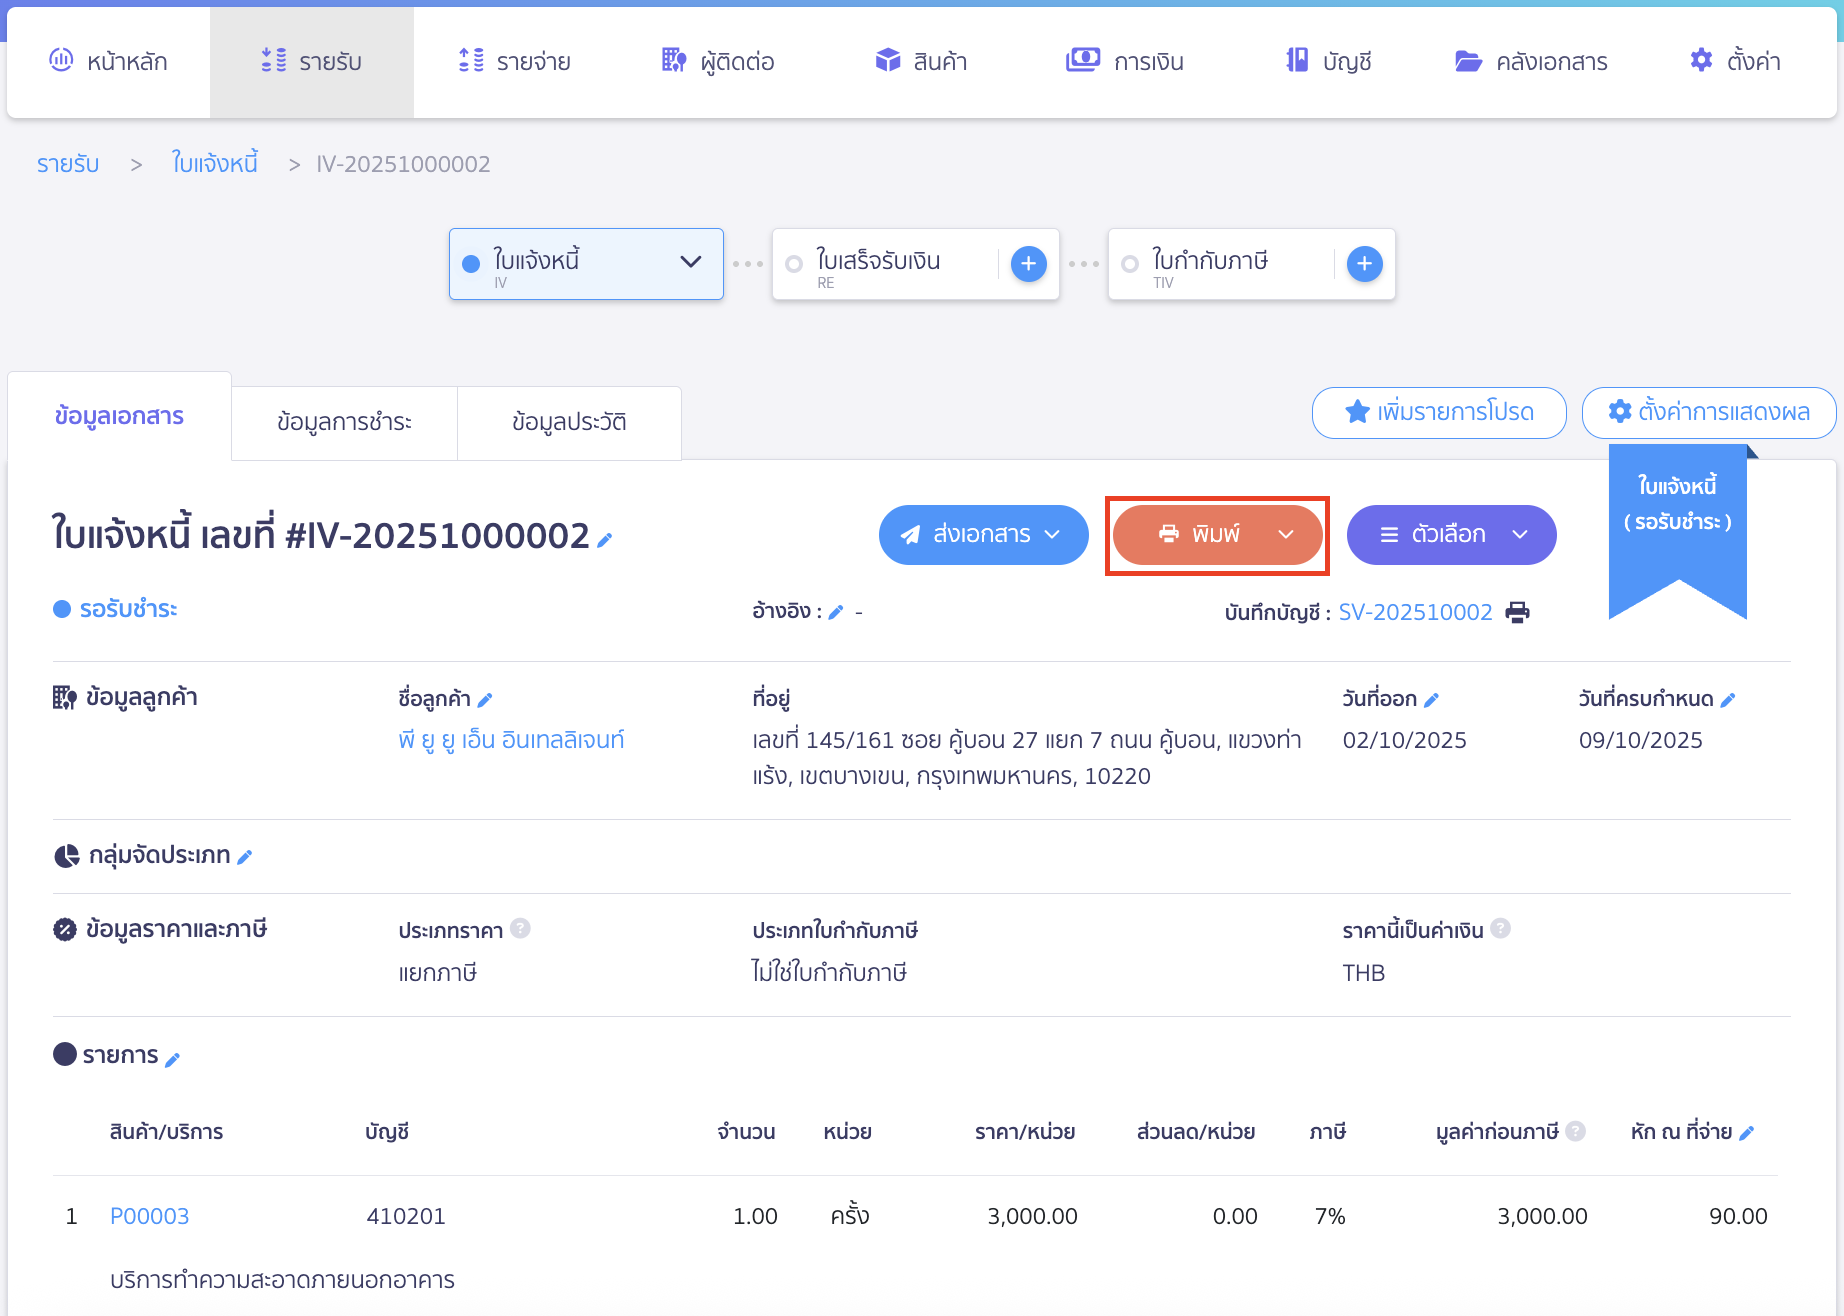Click help icon next to ประเภทราคา
Viewport: 1844px width, 1316px height.
point(520,929)
